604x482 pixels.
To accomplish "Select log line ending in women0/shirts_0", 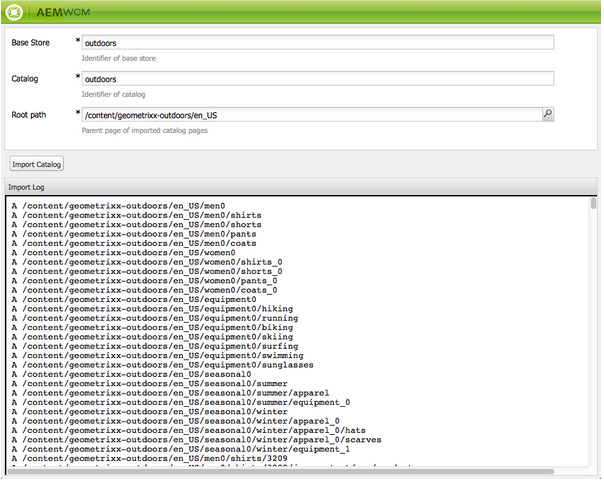I will click(x=147, y=262).
